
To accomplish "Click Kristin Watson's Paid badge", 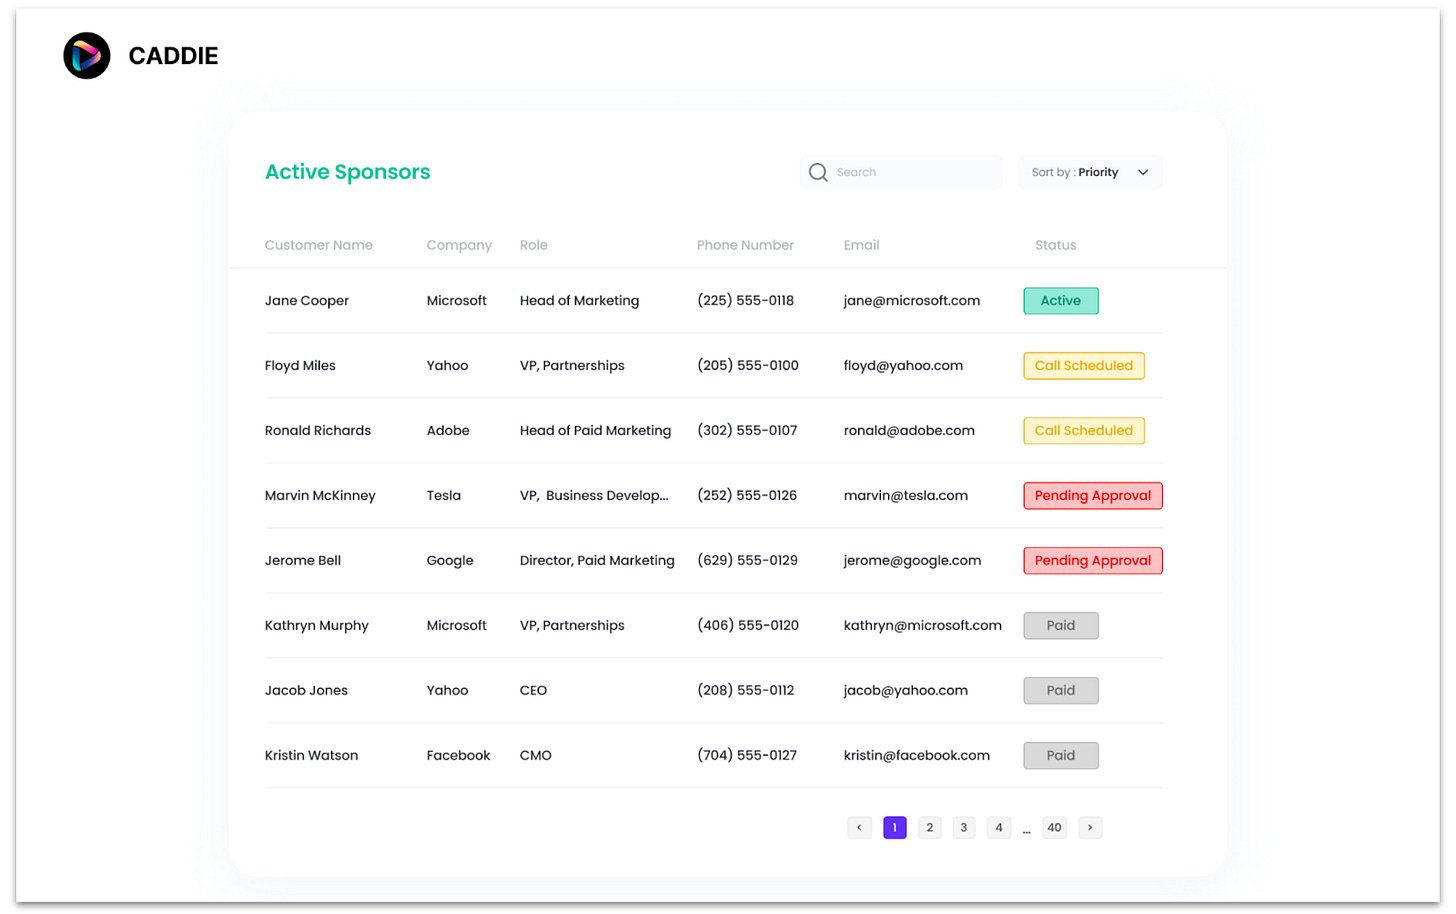I will [x=1061, y=756].
